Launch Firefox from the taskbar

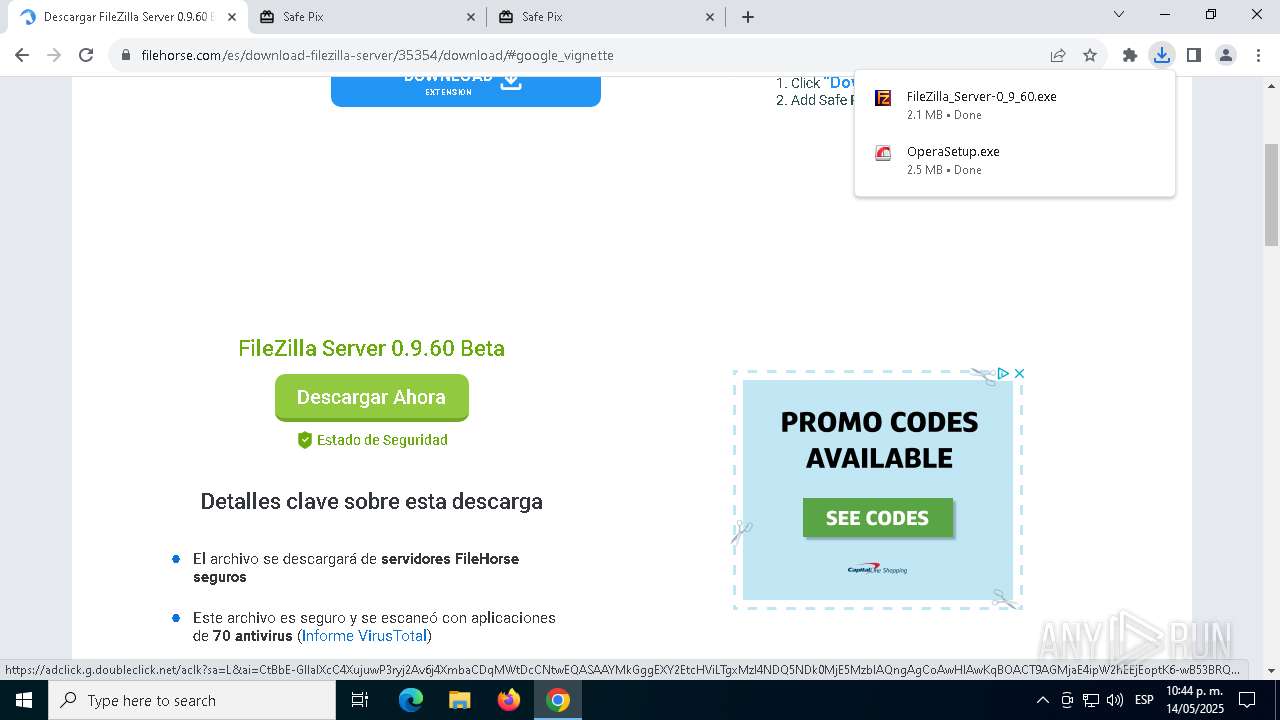(x=509, y=700)
